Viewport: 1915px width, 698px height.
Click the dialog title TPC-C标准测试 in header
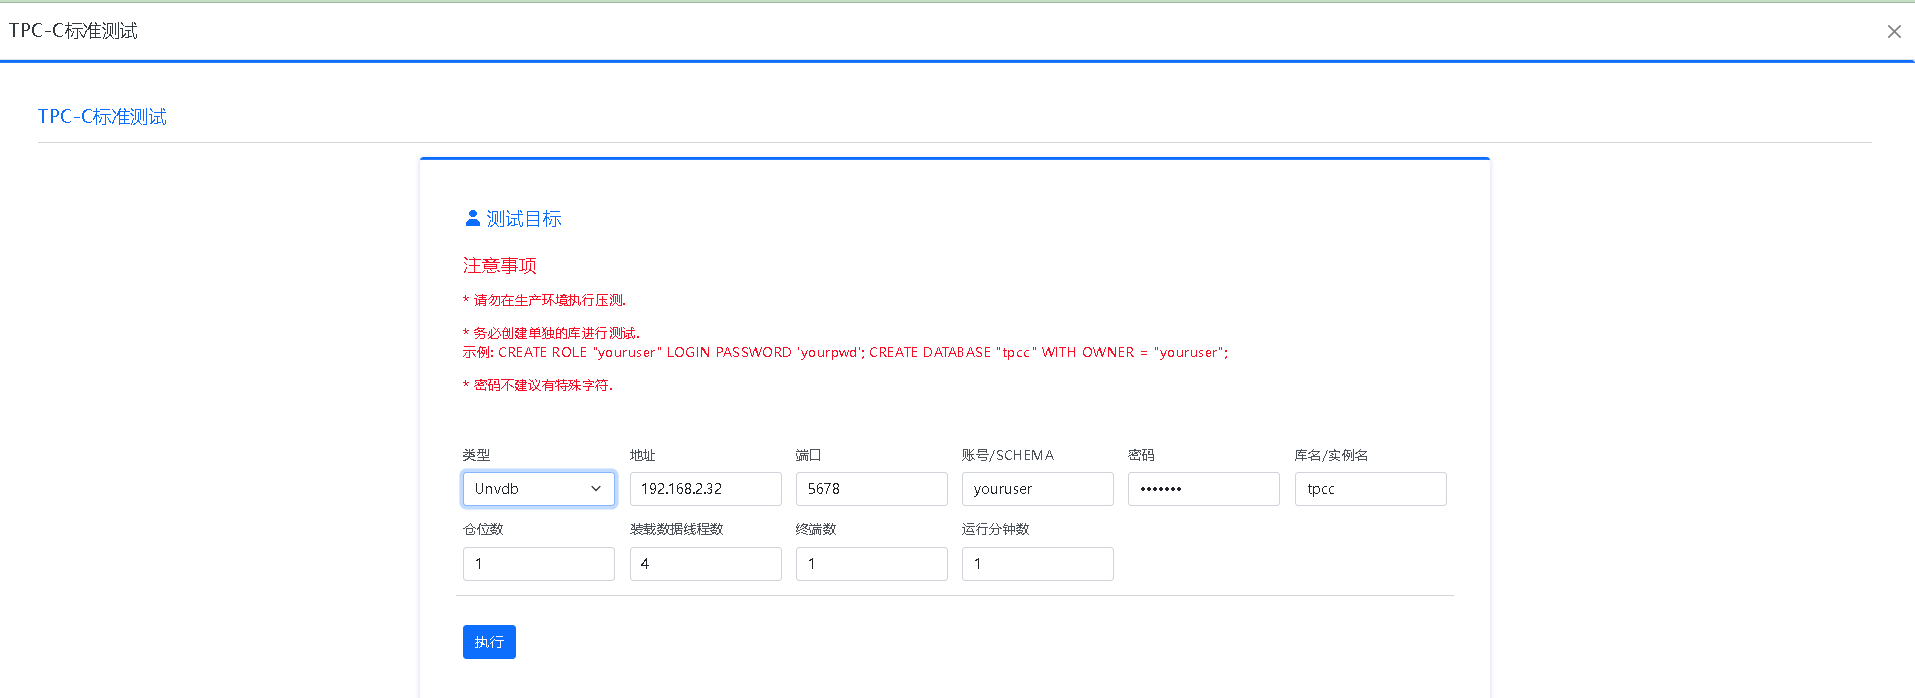tap(73, 31)
